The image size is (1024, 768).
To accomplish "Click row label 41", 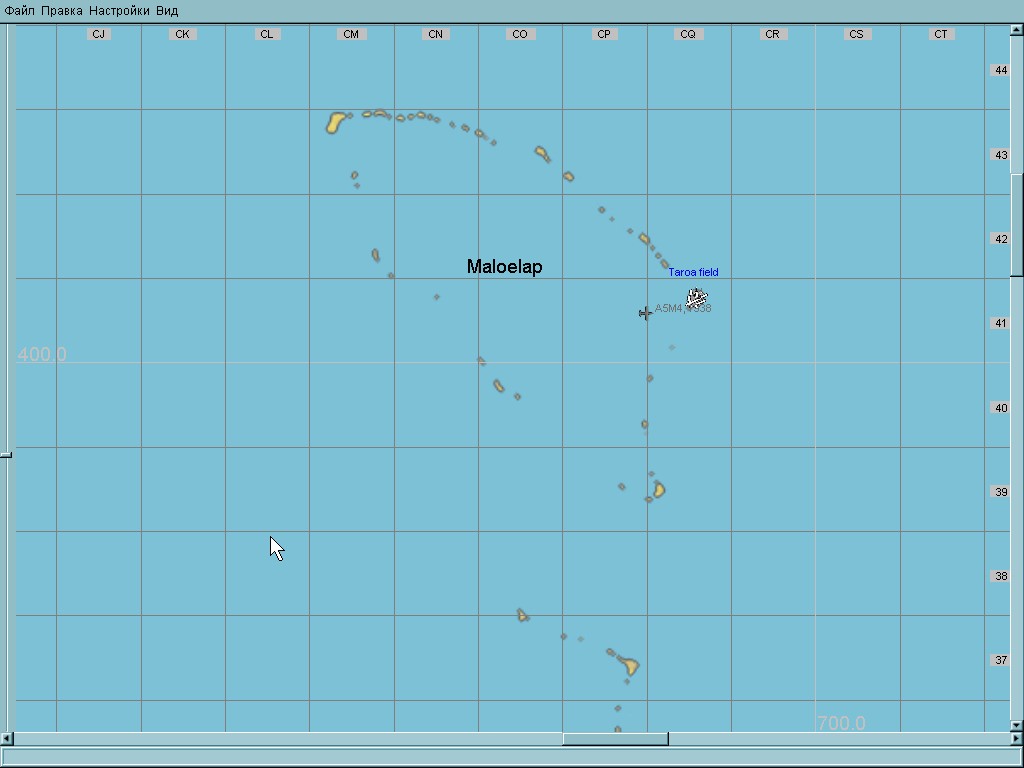I will pyautogui.click(x=1001, y=323).
